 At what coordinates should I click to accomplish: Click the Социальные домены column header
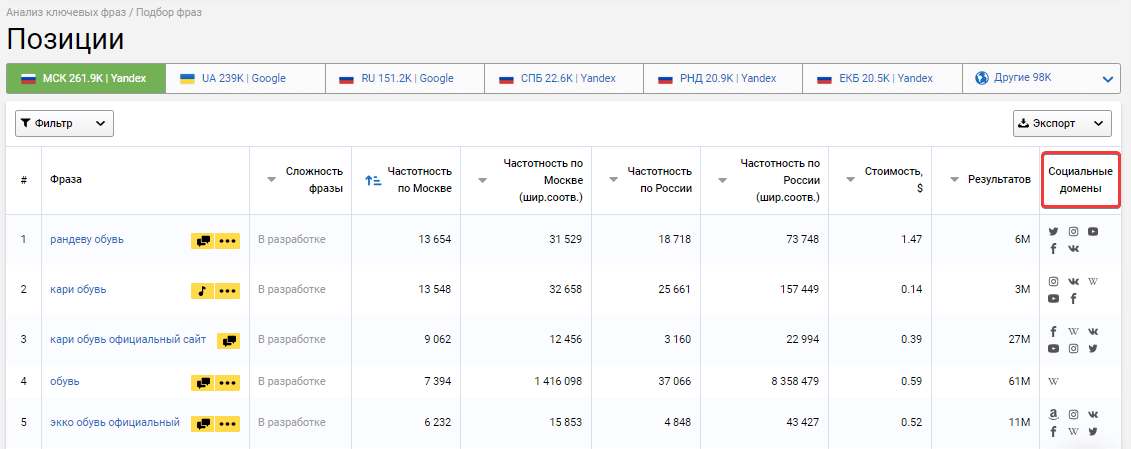[1081, 180]
